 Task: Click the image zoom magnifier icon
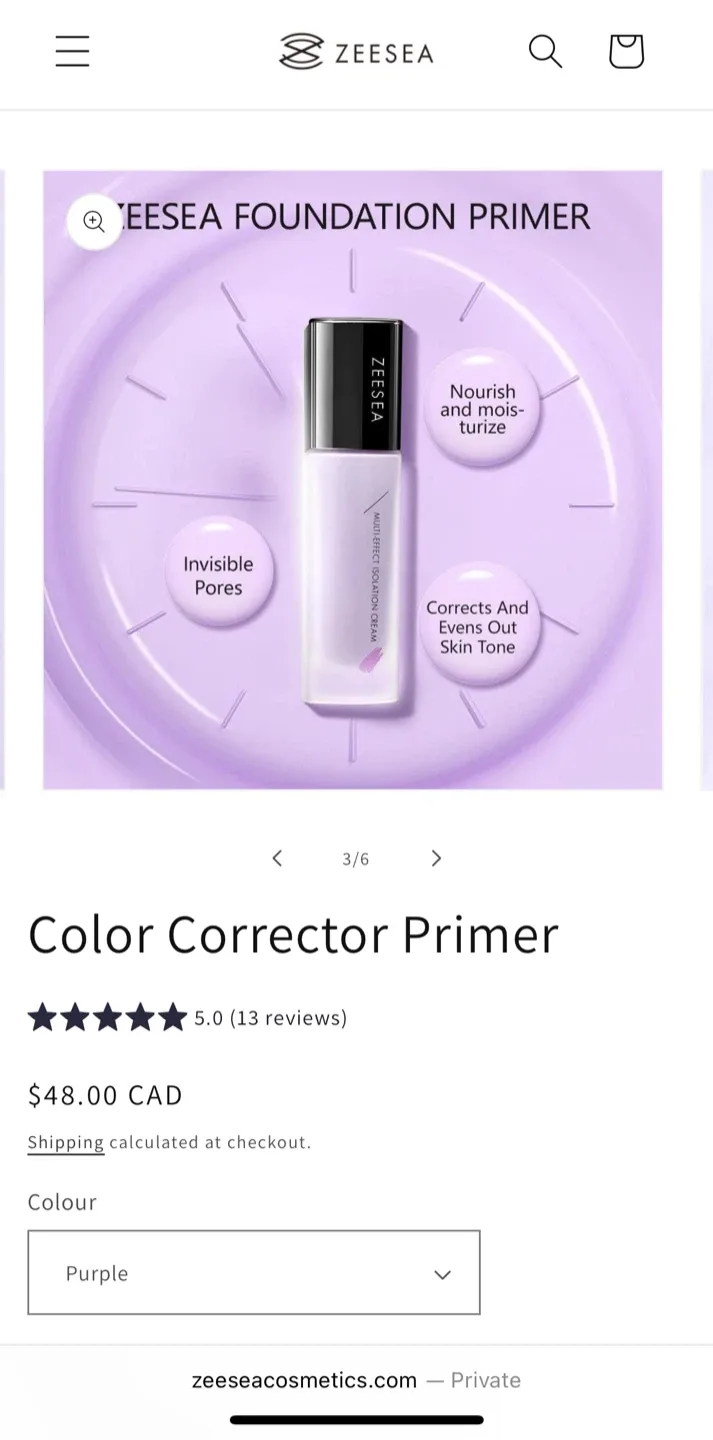click(94, 221)
